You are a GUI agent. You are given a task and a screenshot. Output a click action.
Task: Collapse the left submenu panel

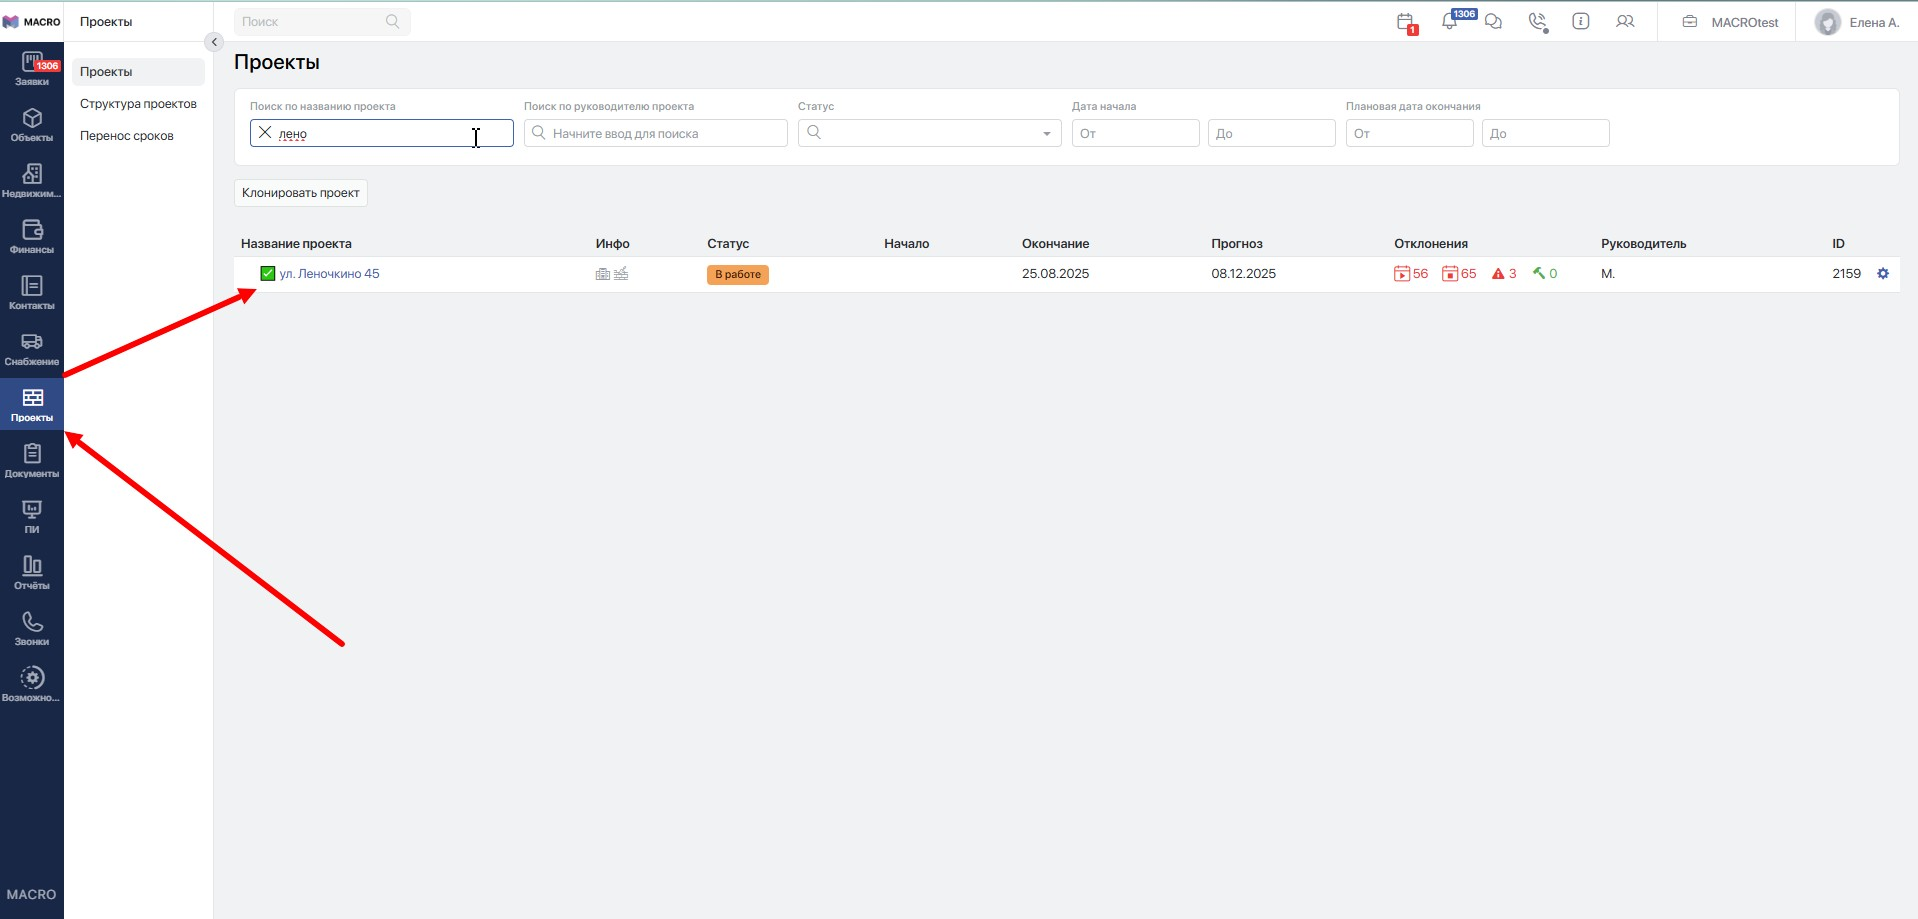click(213, 42)
